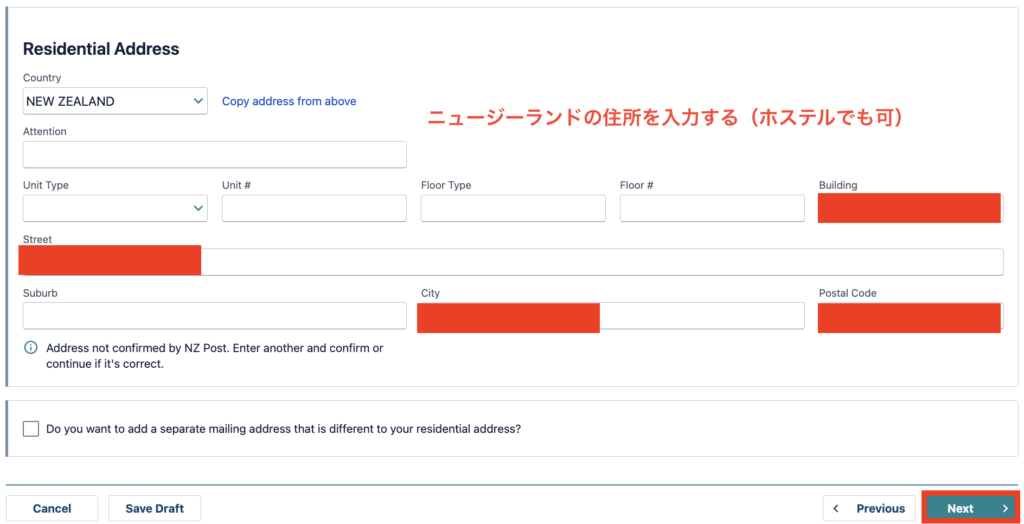
Task: Click the Save Draft button
Action: (x=155, y=508)
